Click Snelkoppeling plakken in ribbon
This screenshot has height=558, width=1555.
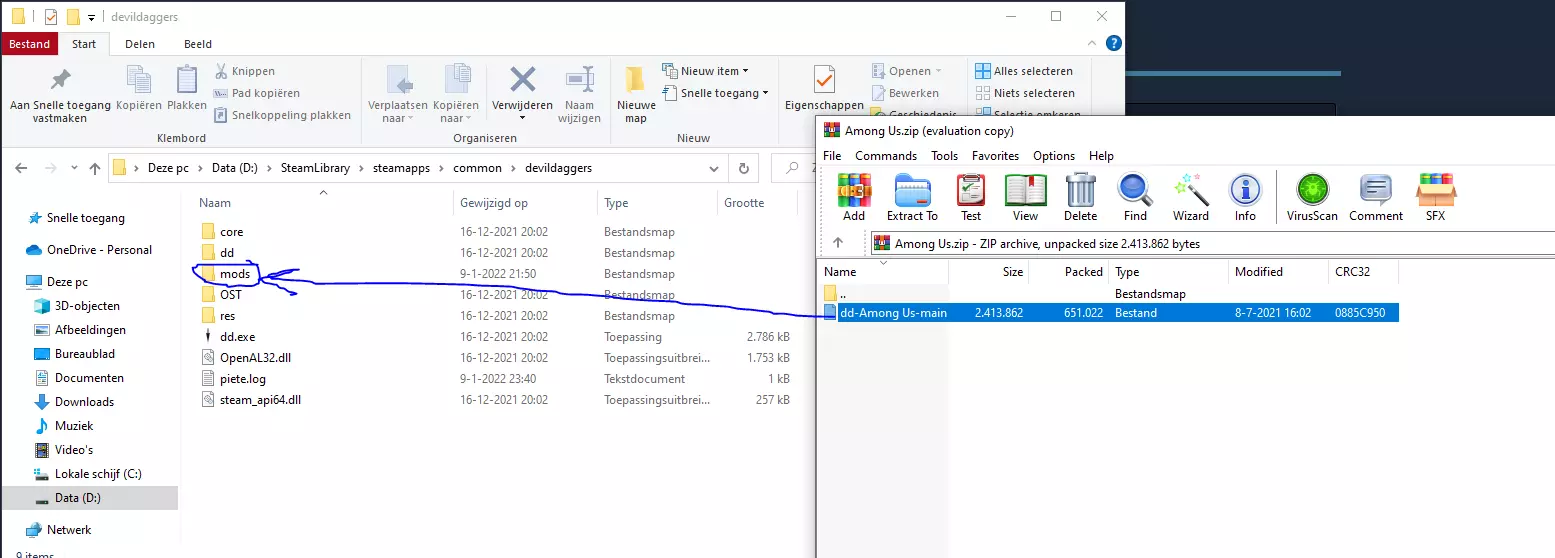click(282, 115)
